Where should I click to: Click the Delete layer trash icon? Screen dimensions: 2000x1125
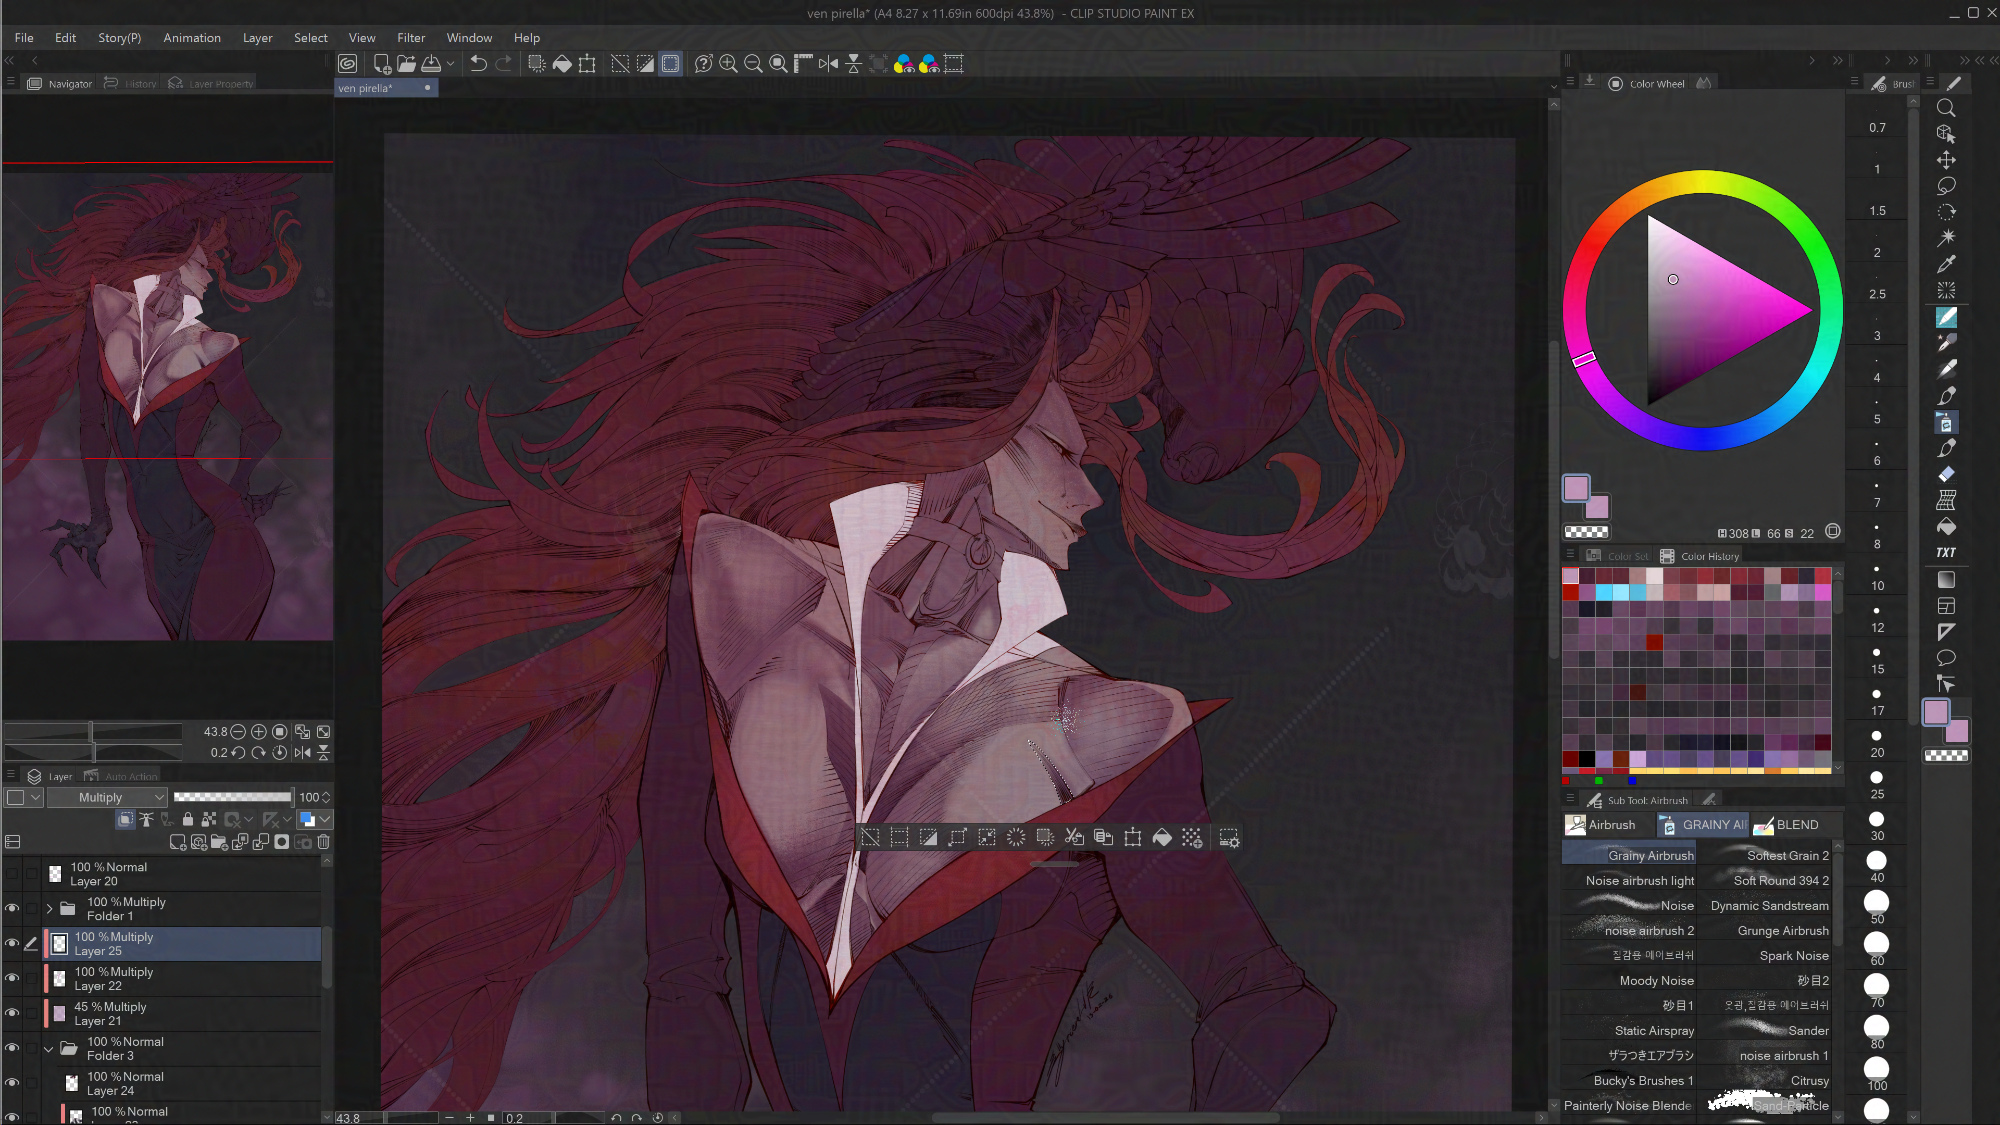click(324, 842)
